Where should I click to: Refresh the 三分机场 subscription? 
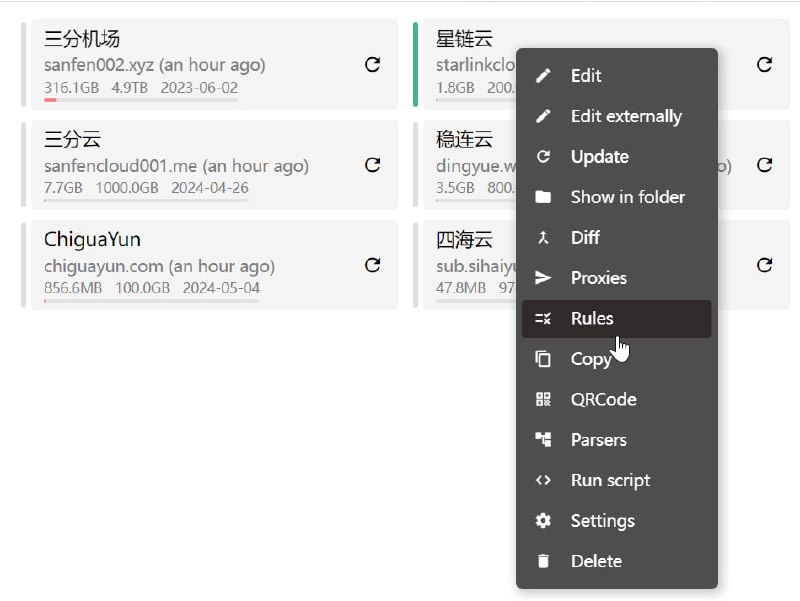tap(372, 64)
